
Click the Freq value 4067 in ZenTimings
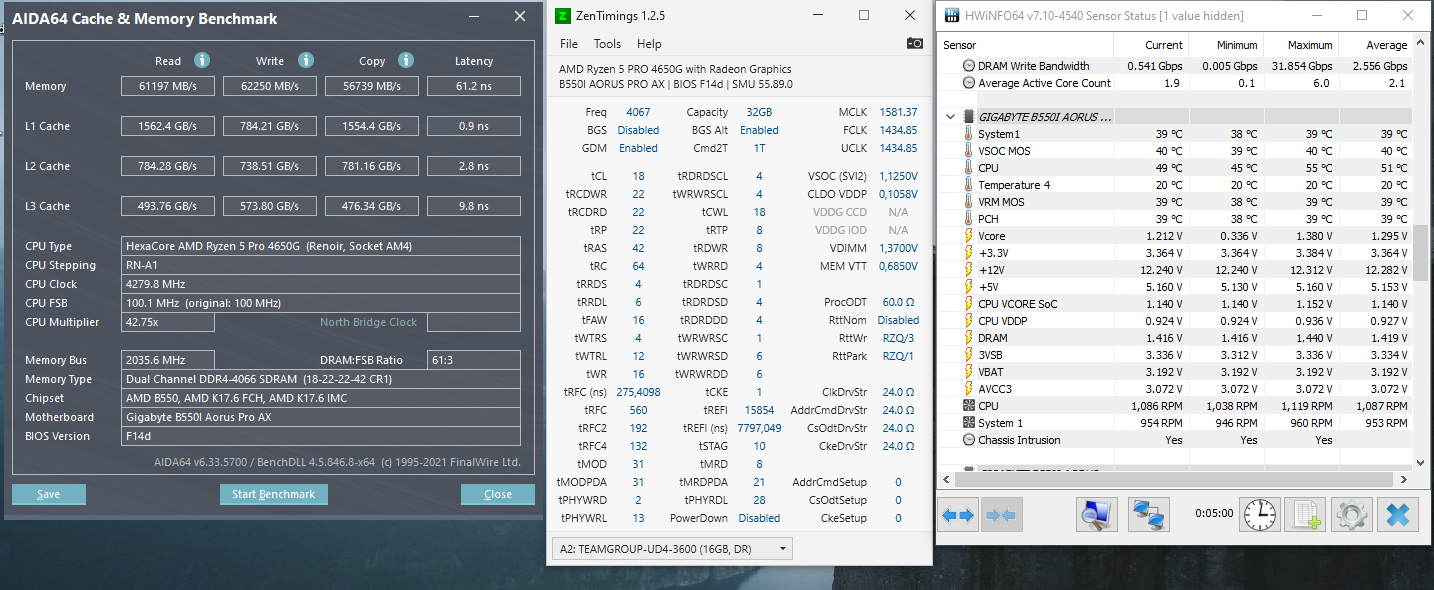point(638,112)
